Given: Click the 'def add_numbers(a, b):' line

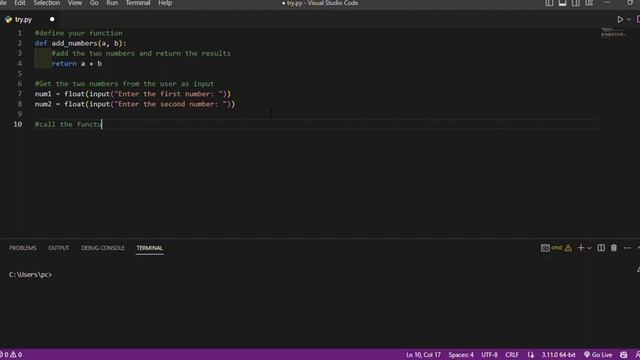Looking at the screenshot, I should pyautogui.click(x=81, y=43).
